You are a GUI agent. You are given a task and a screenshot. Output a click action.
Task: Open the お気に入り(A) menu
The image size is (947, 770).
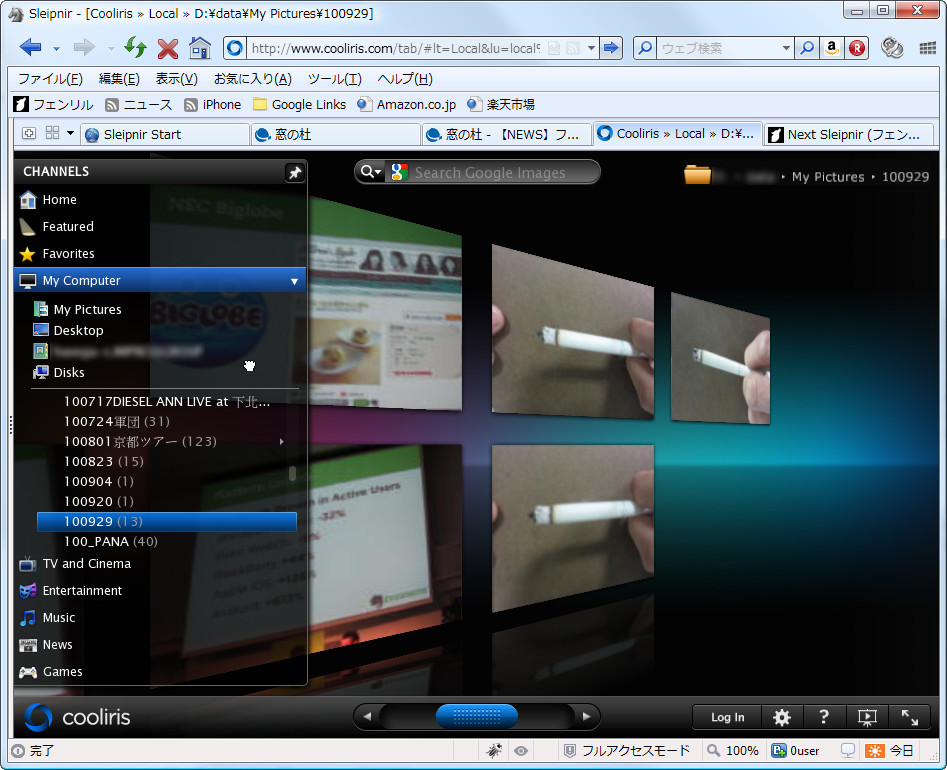[252, 79]
